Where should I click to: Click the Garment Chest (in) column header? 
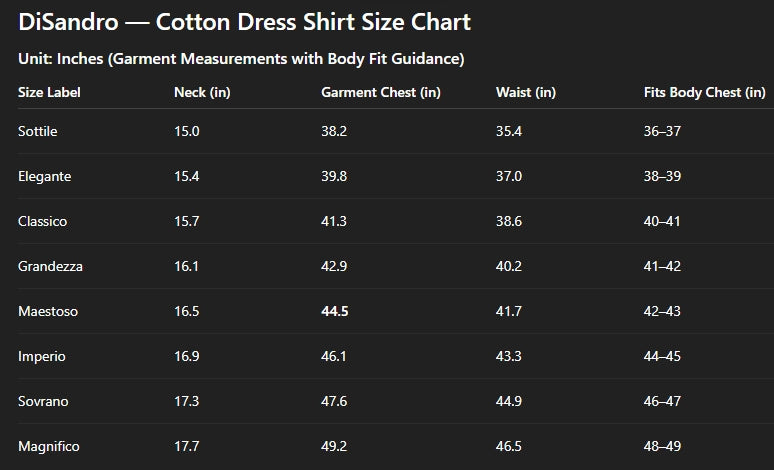[x=380, y=92]
